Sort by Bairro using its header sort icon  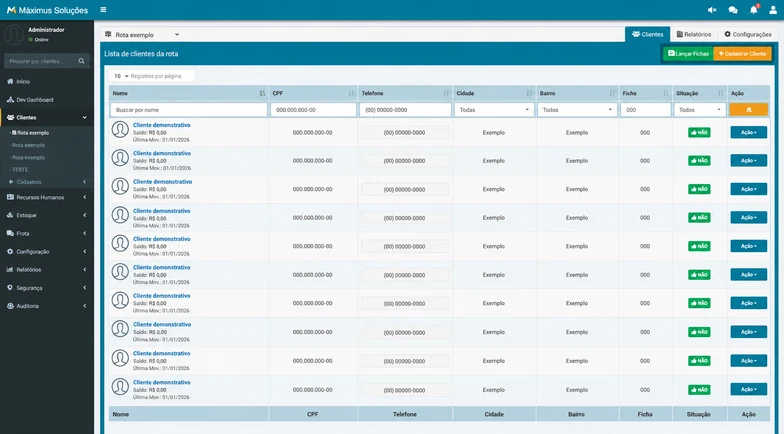point(612,94)
